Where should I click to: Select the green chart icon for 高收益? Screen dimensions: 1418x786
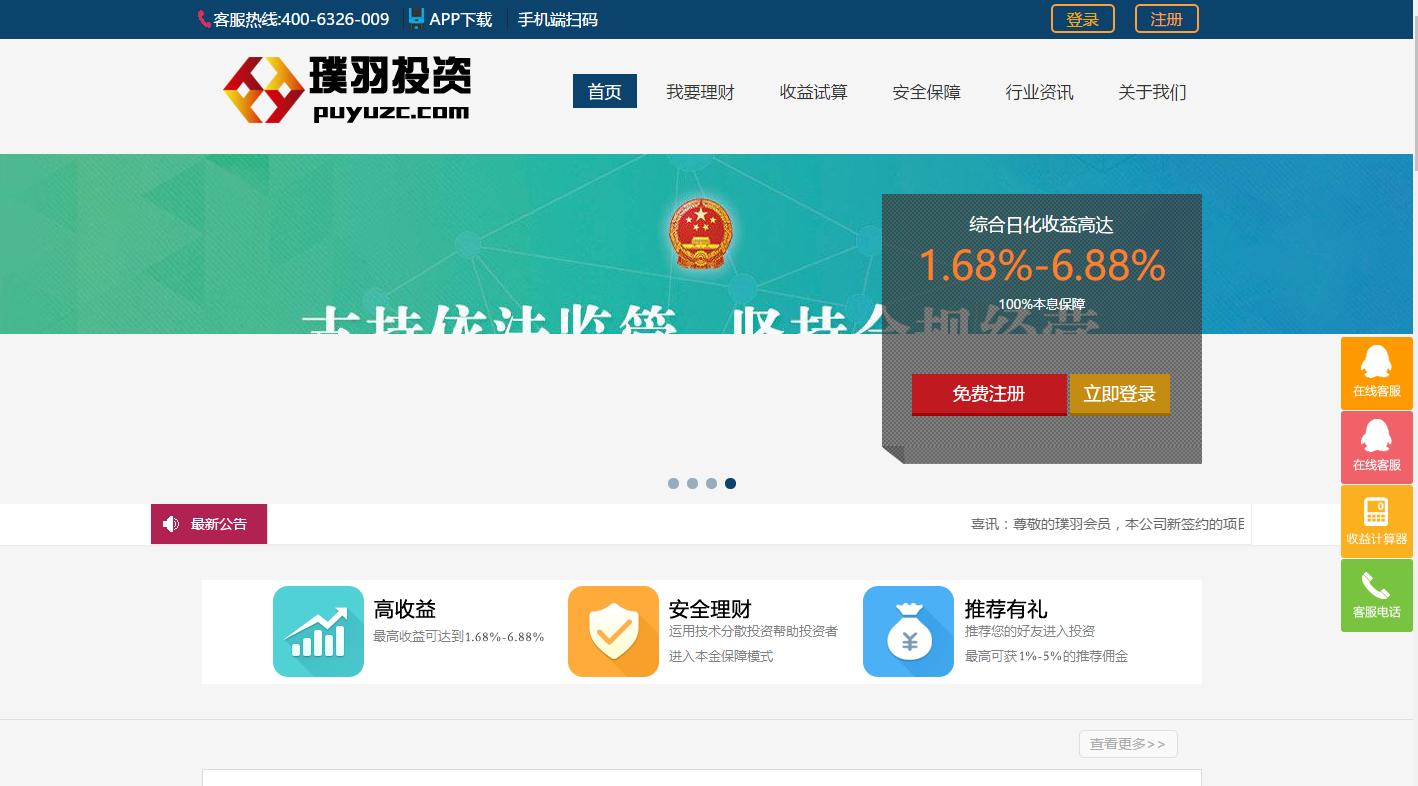point(318,631)
